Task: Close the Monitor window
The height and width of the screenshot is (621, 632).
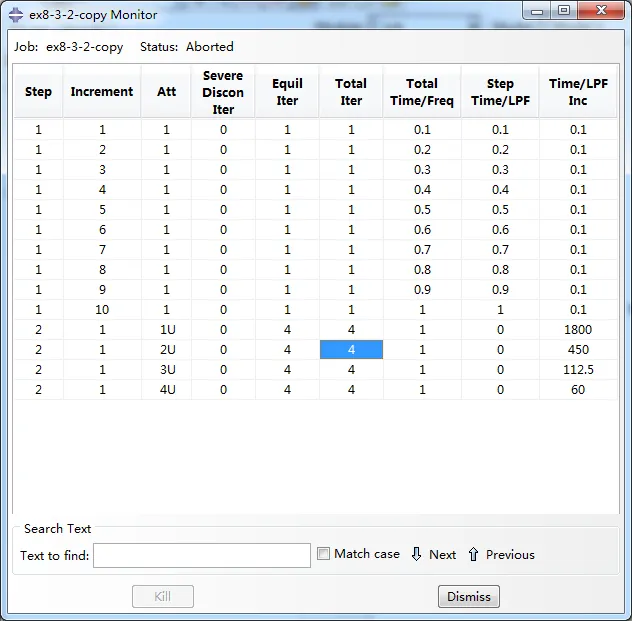Action: [601, 10]
